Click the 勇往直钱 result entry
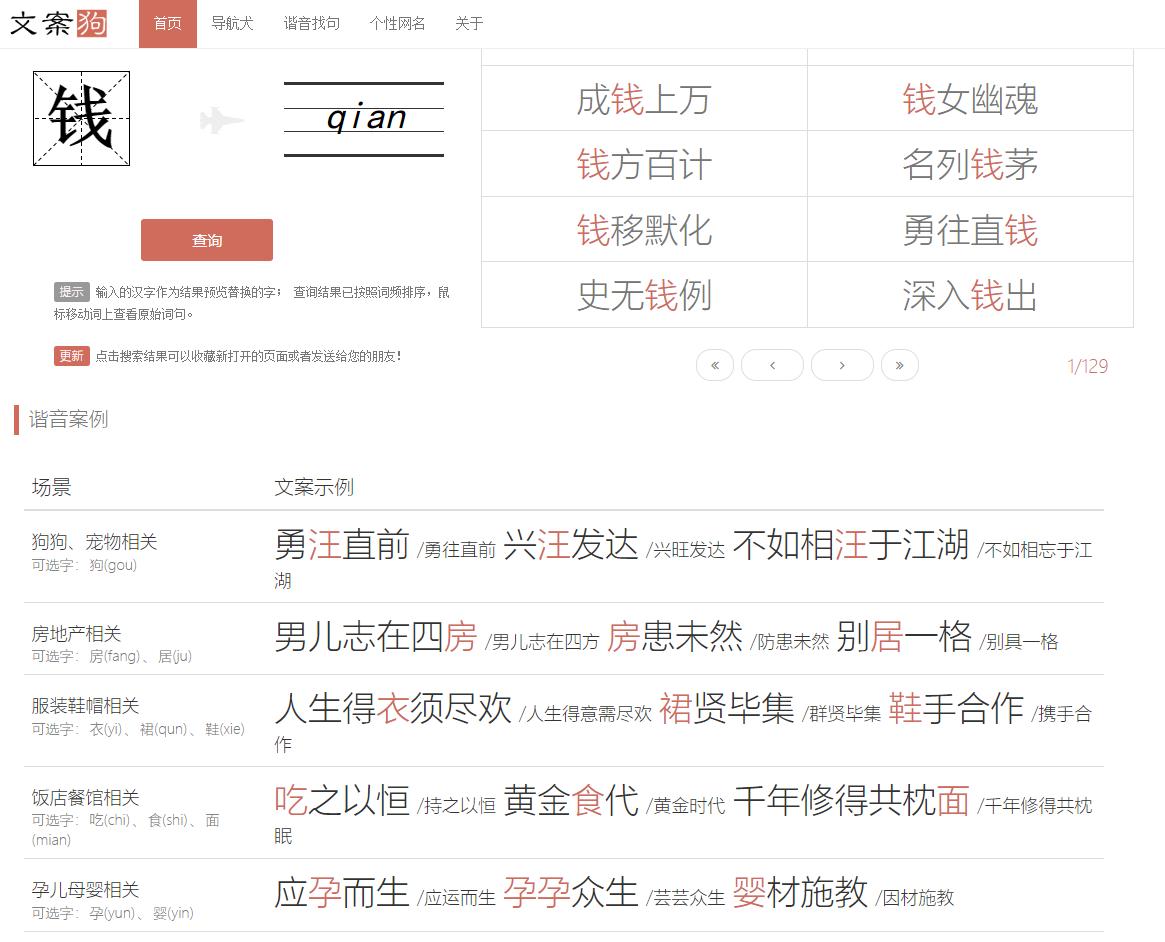Screen dimensions: 1165x942 pyautogui.click(x=969, y=229)
